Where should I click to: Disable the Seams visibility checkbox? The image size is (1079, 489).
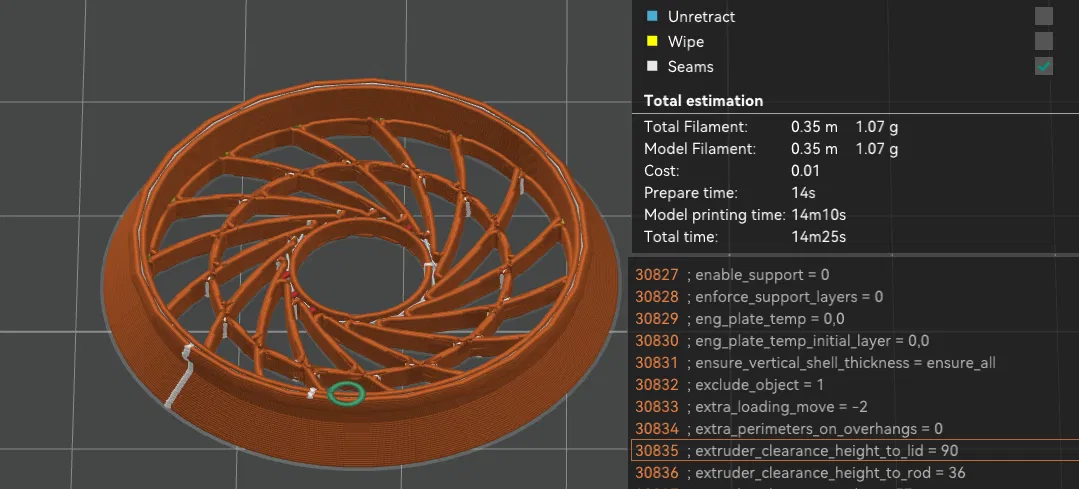click(x=1043, y=66)
